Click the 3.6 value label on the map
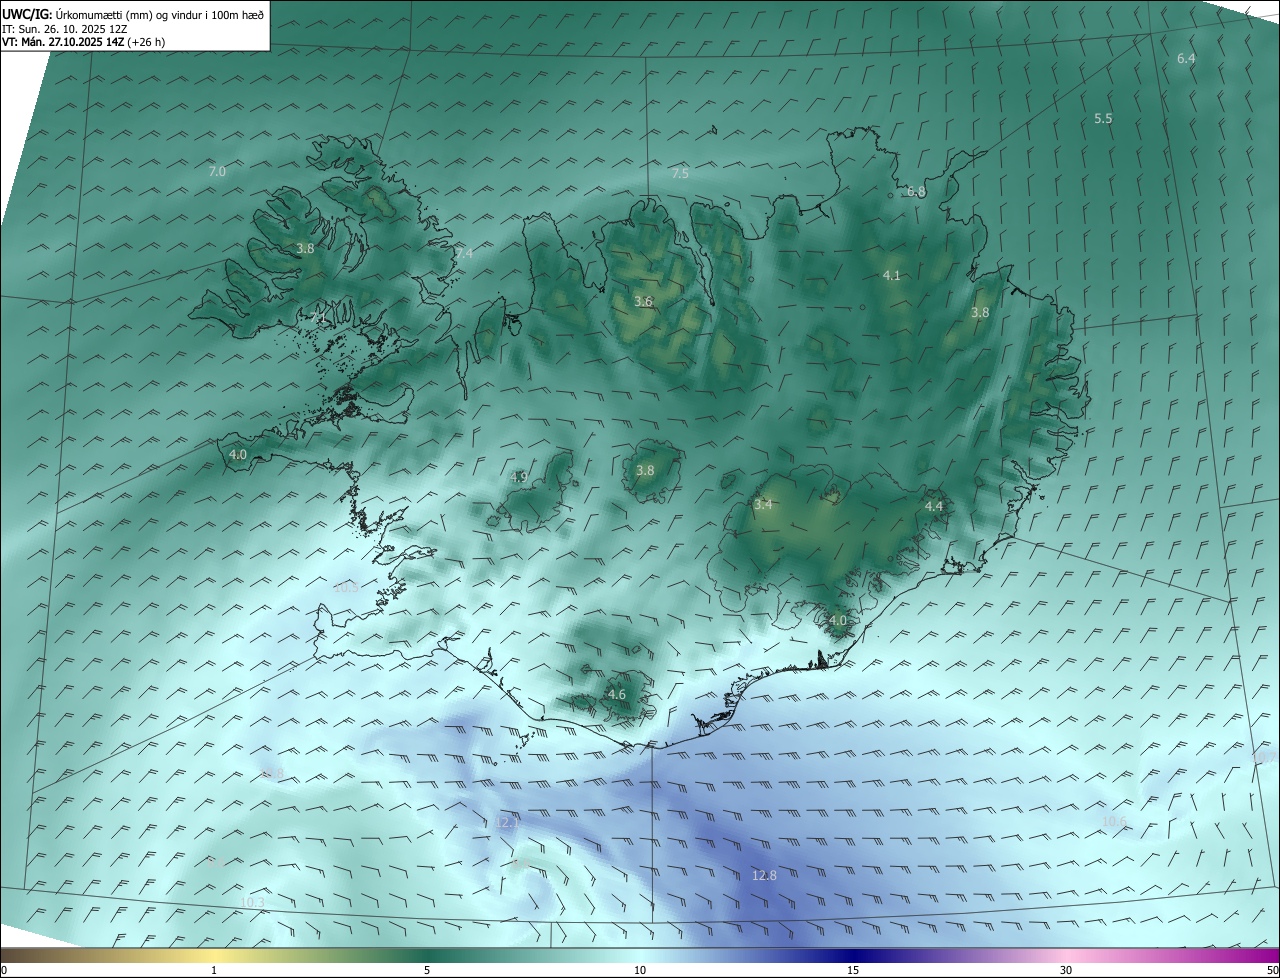1280x978 pixels. (x=644, y=302)
